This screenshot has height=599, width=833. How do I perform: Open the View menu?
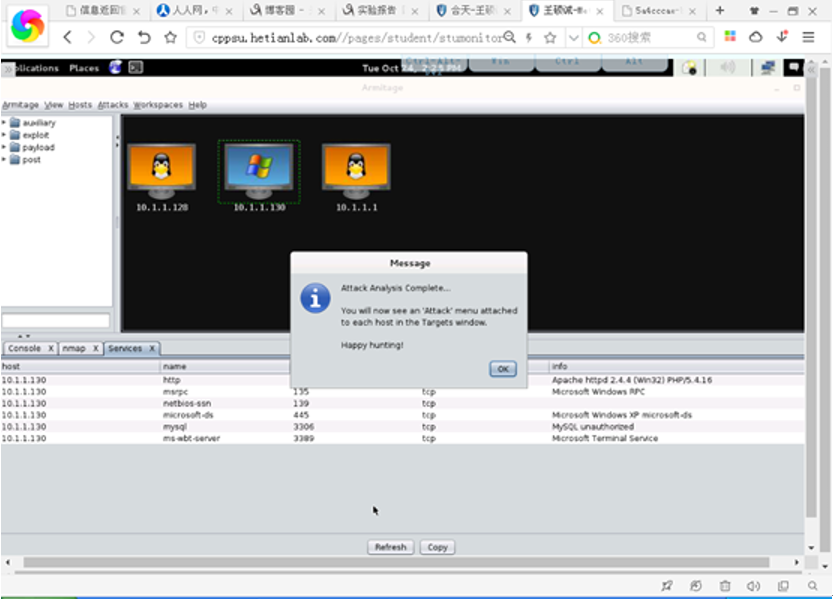(x=54, y=105)
